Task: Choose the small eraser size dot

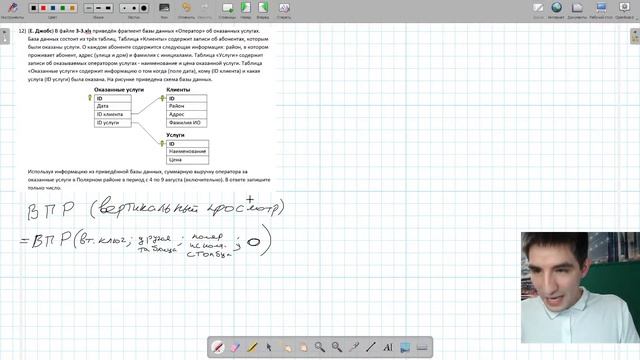Action: (x=124, y=8)
